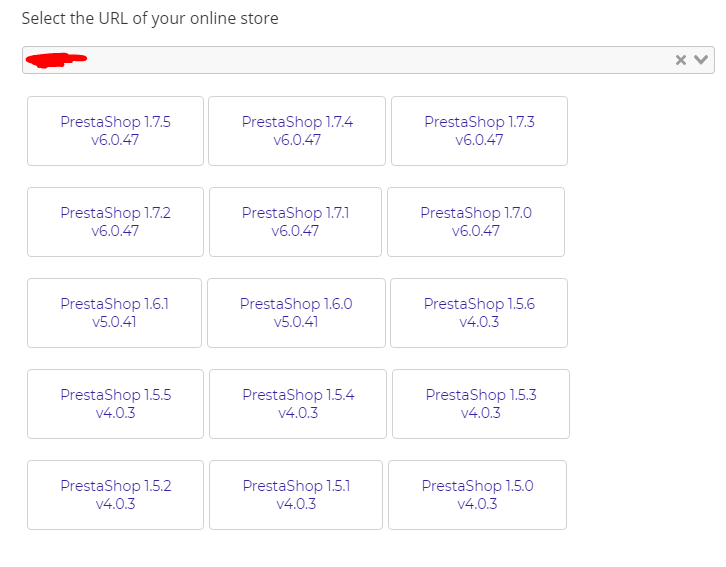This screenshot has width=726, height=567.
Task: Pick PrestaShop 1.7.3 version tile
Action: pyautogui.click(x=479, y=131)
